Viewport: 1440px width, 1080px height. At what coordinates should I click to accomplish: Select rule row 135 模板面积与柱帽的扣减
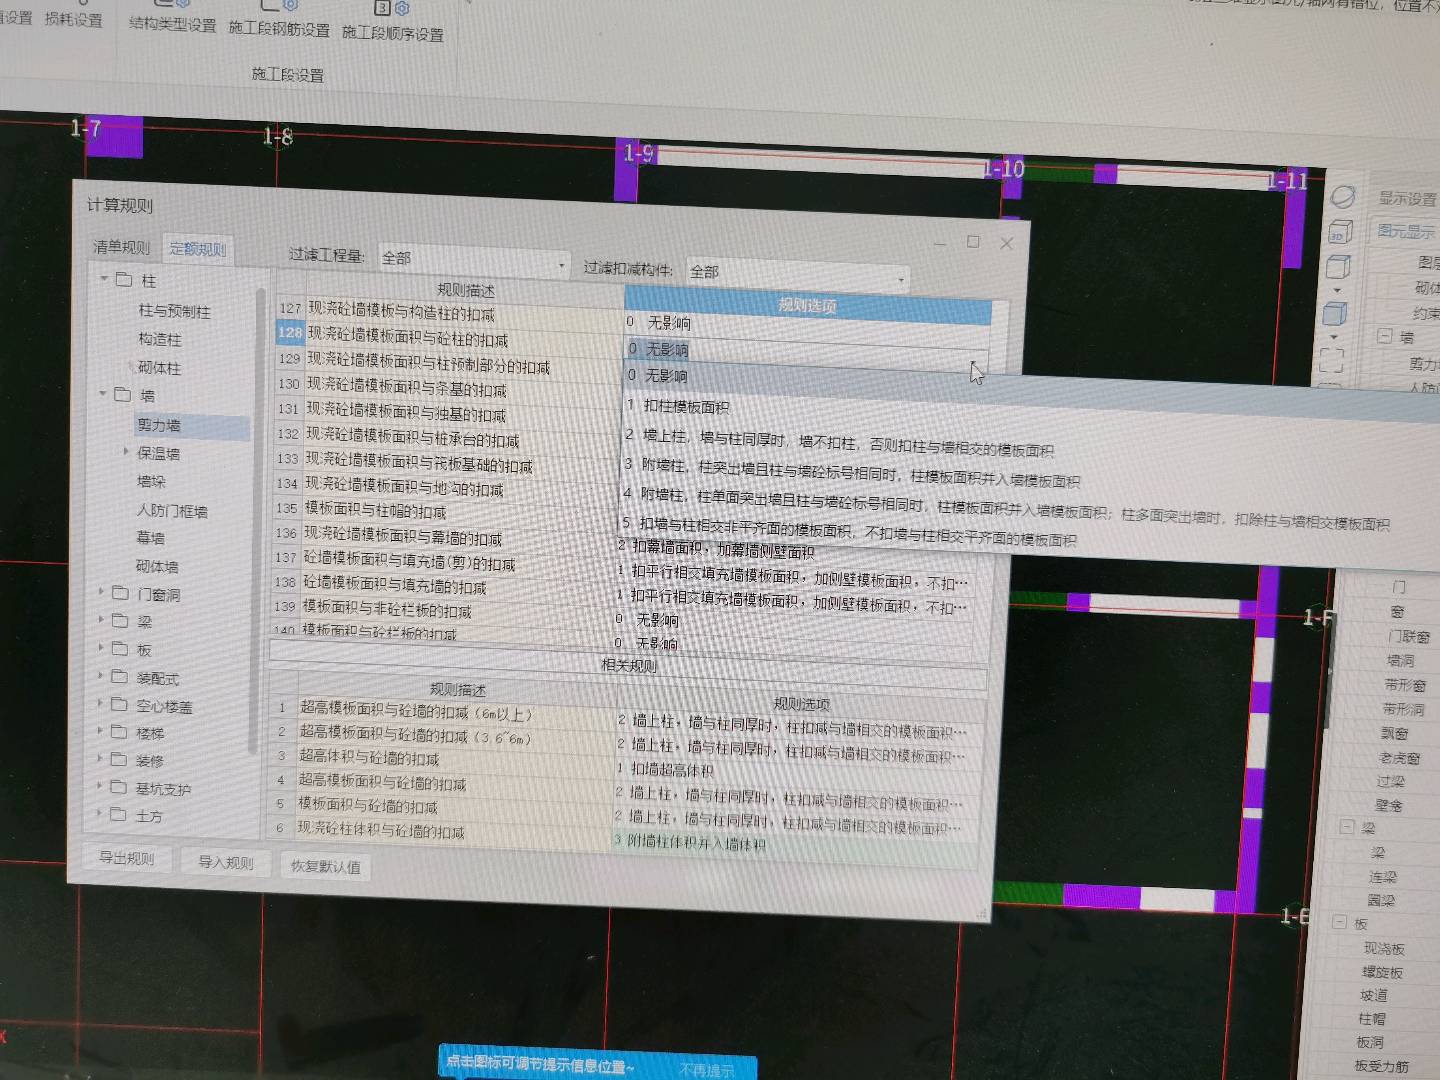[445, 510]
